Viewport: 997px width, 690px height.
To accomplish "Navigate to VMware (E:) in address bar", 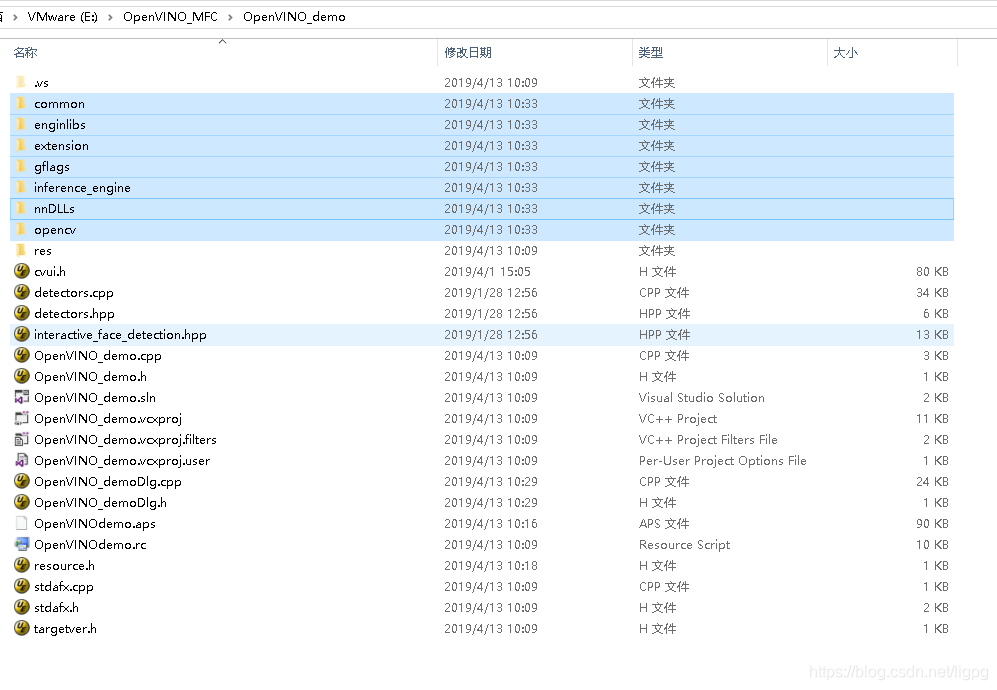I will click(x=62, y=17).
